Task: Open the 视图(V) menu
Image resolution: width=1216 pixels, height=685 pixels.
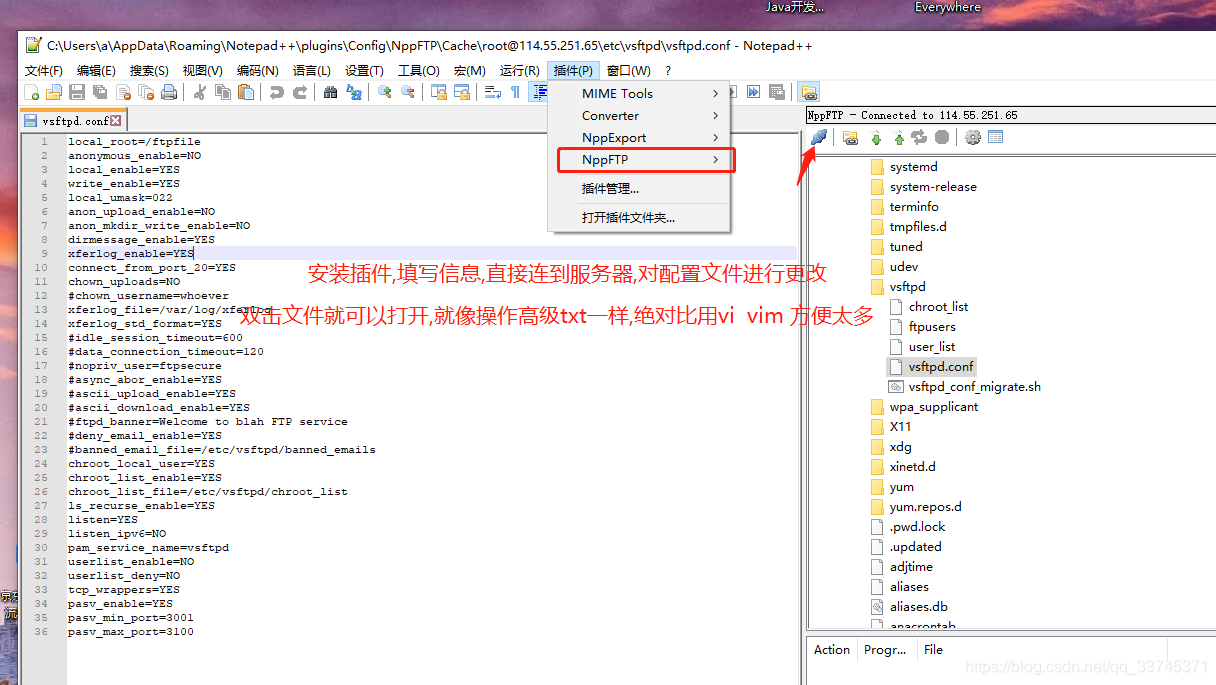Action: 203,70
